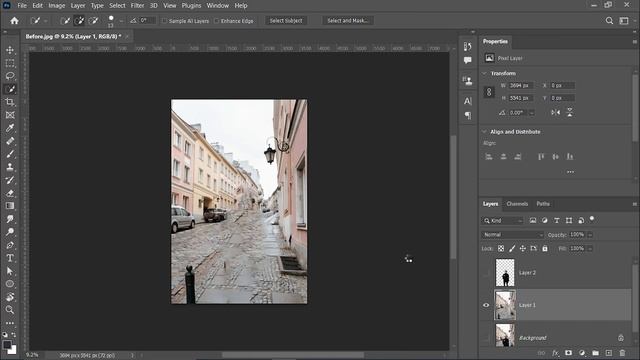Select the Rectangular Marquee tool

(x=10, y=63)
